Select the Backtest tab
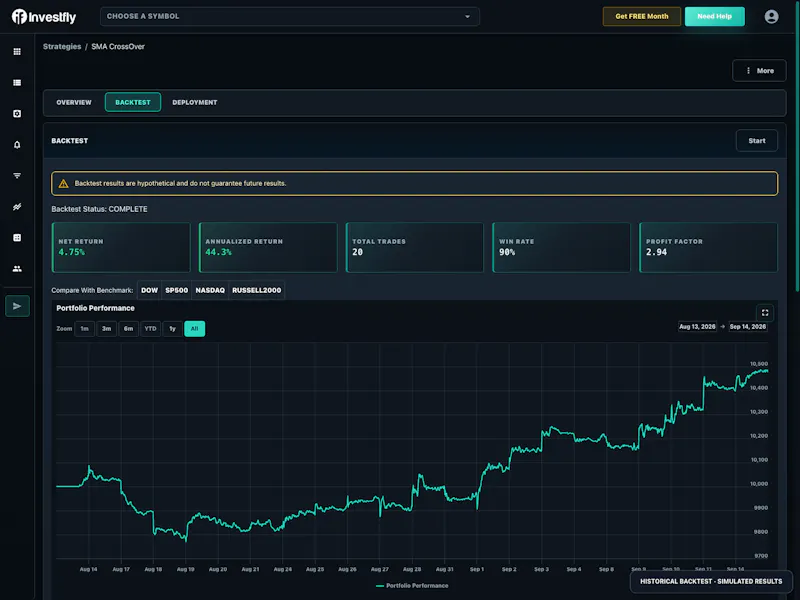This screenshot has height=600, width=800. [x=133, y=103]
